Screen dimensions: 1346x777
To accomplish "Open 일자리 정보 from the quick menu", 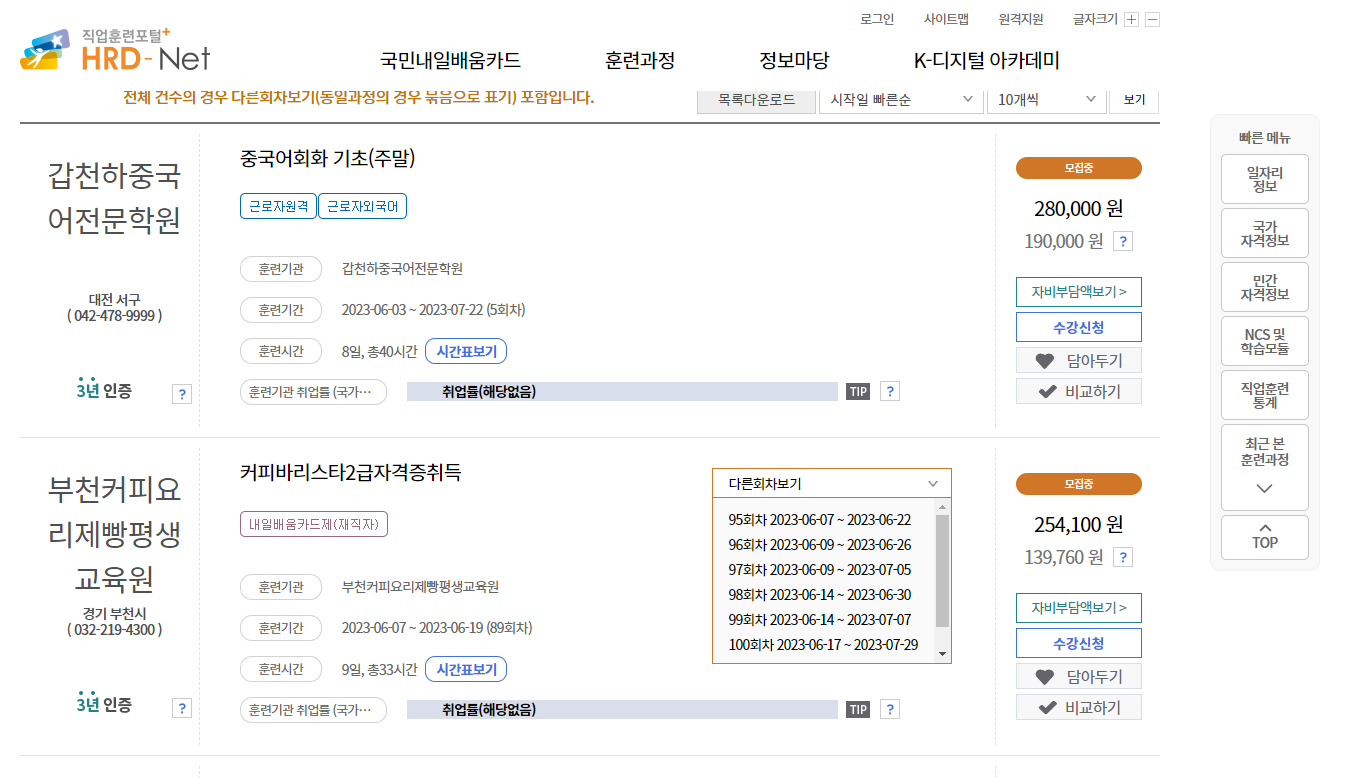I will pos(1264,179).
